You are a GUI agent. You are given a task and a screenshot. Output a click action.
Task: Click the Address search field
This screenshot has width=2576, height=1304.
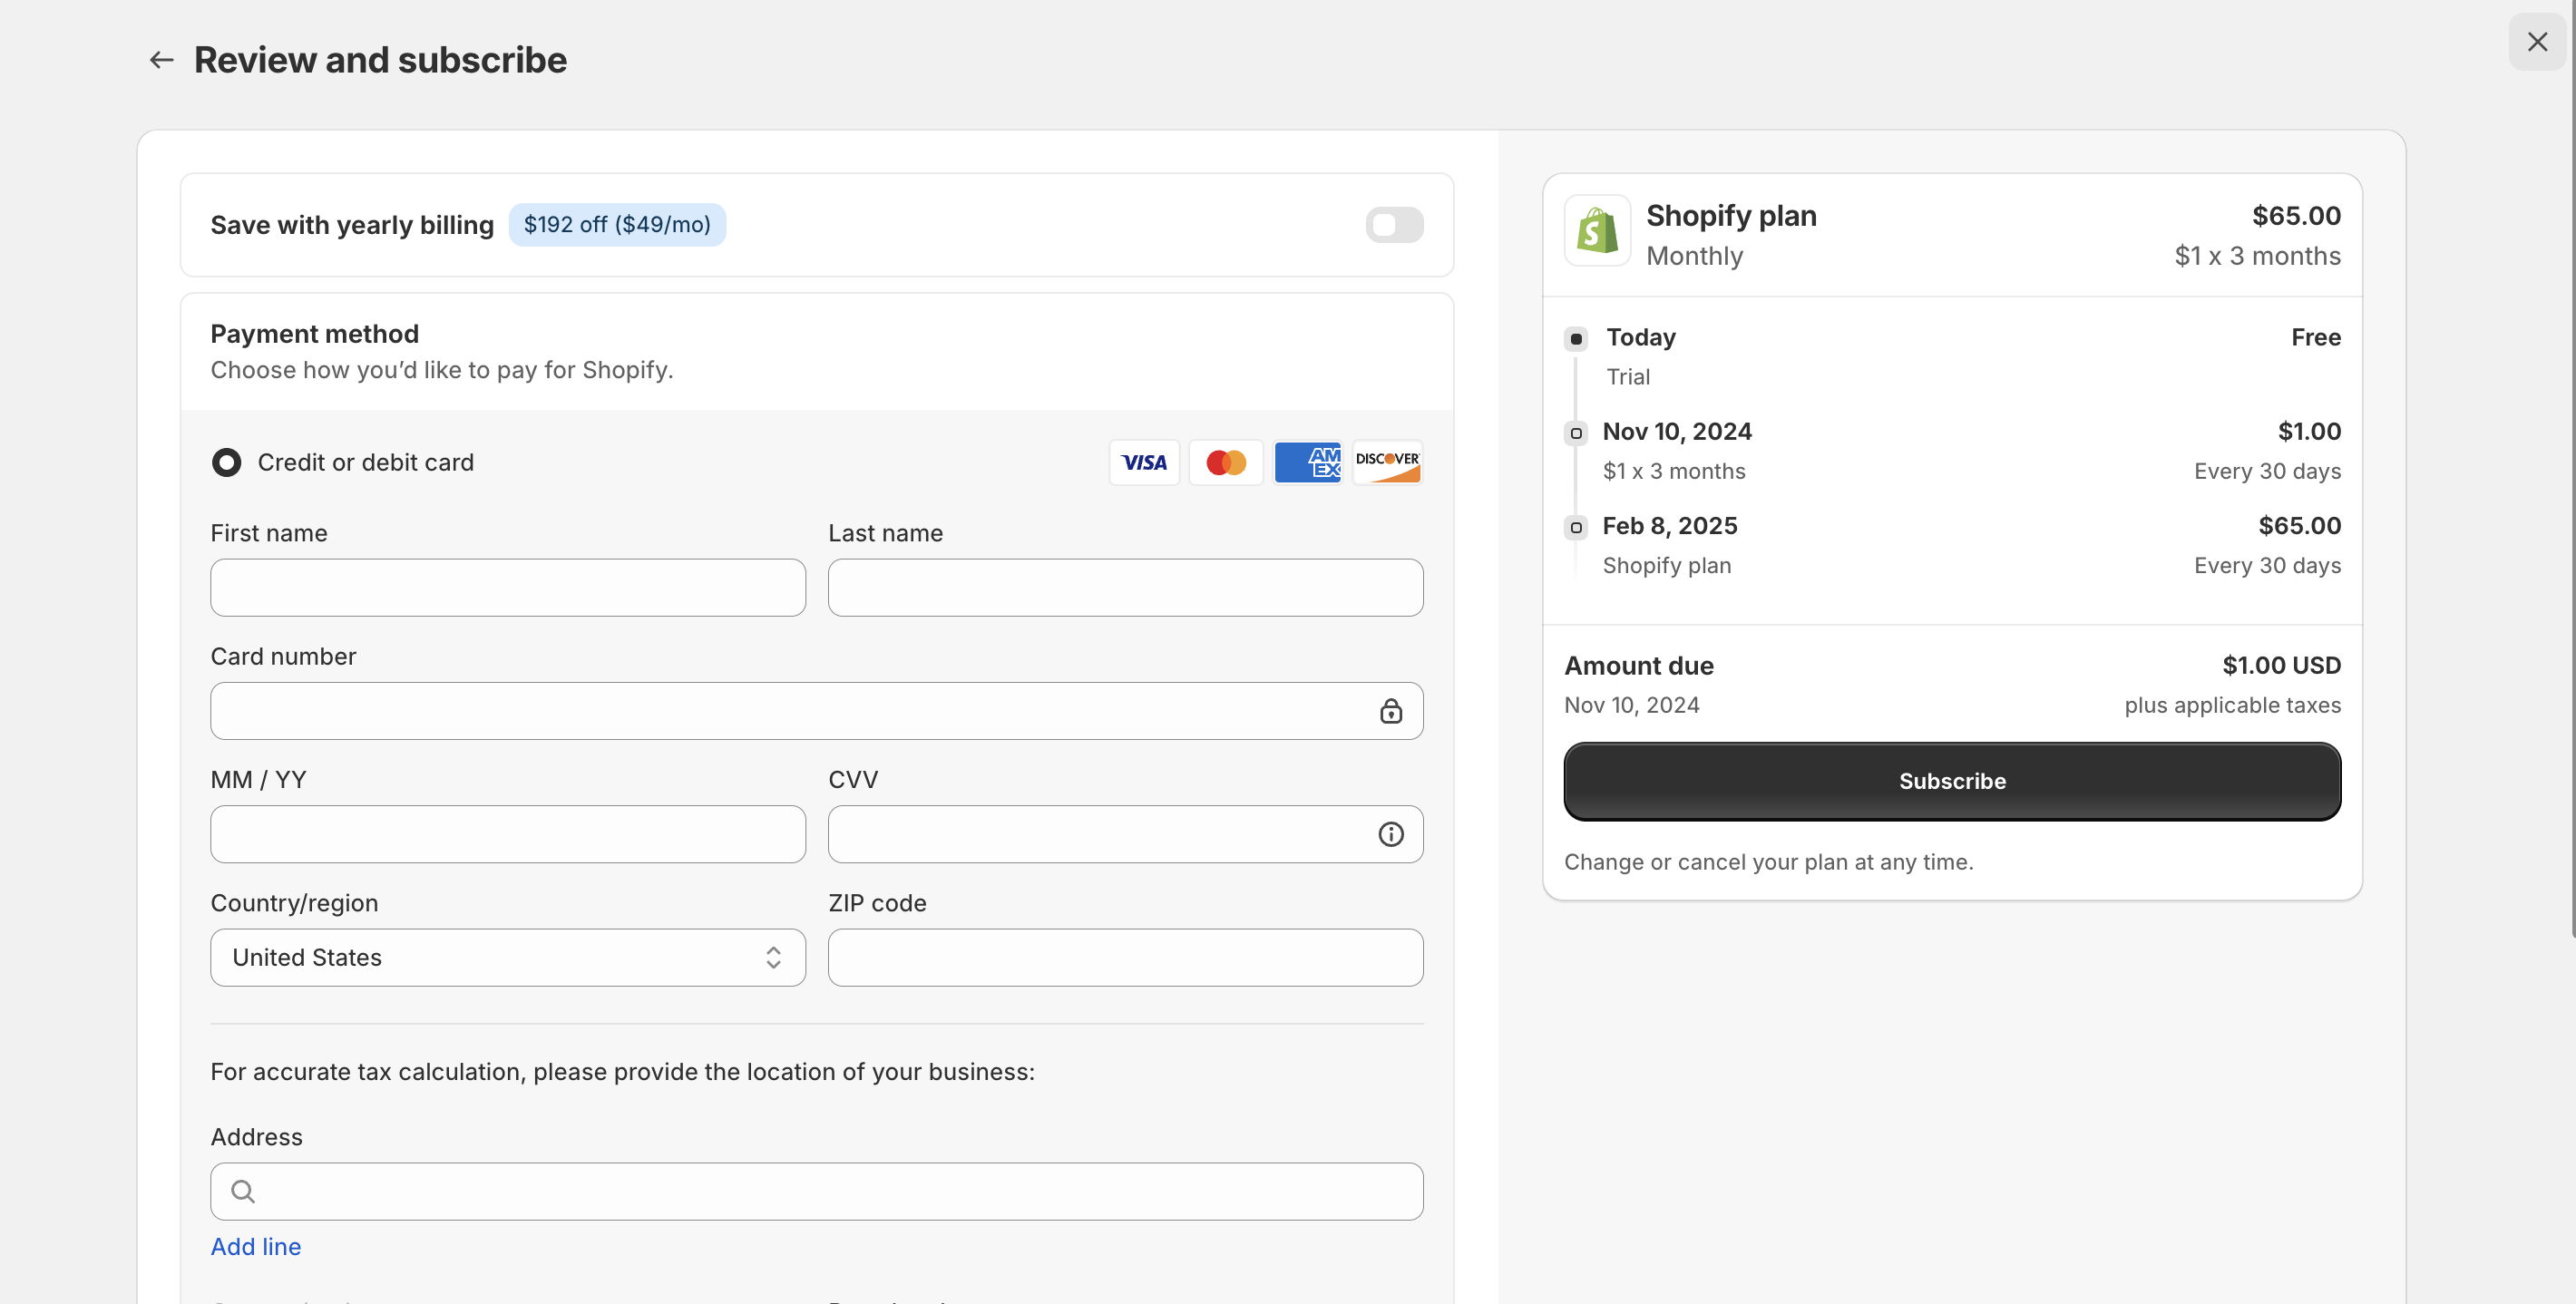(x=816, y=1191)
